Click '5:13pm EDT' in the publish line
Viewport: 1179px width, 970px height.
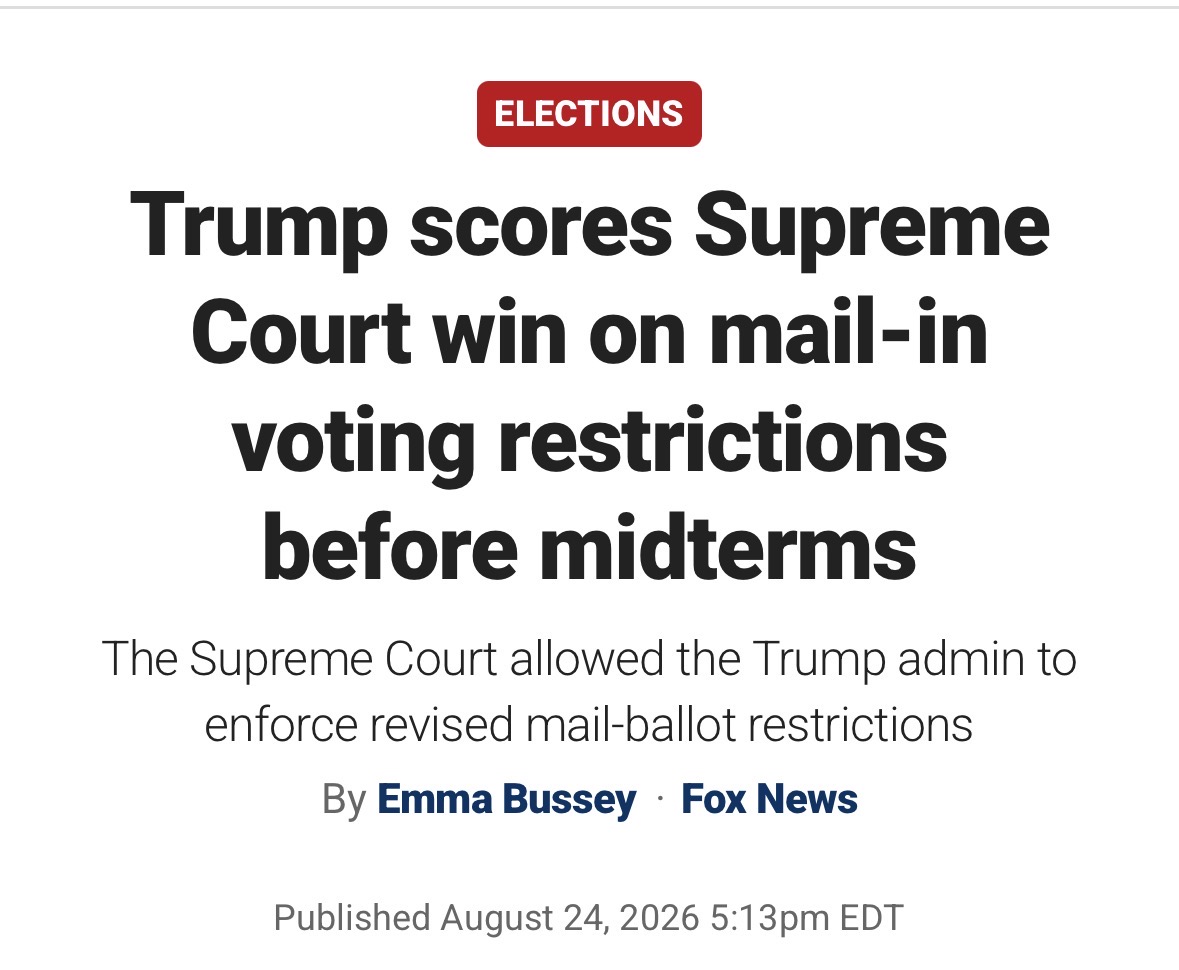point(806,918)
